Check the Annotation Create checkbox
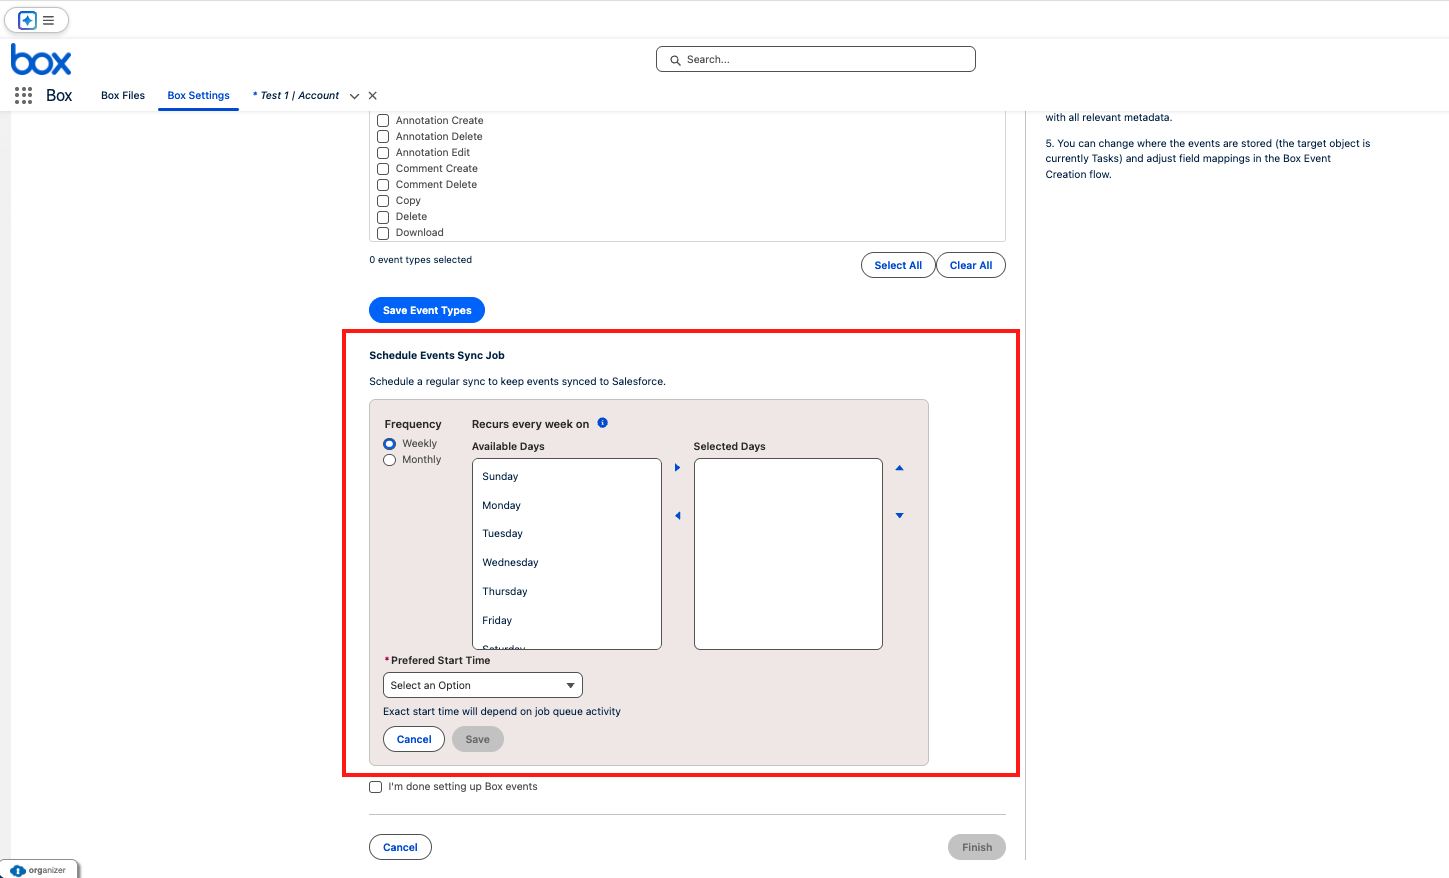The image size is (1449, 878). 383,121
